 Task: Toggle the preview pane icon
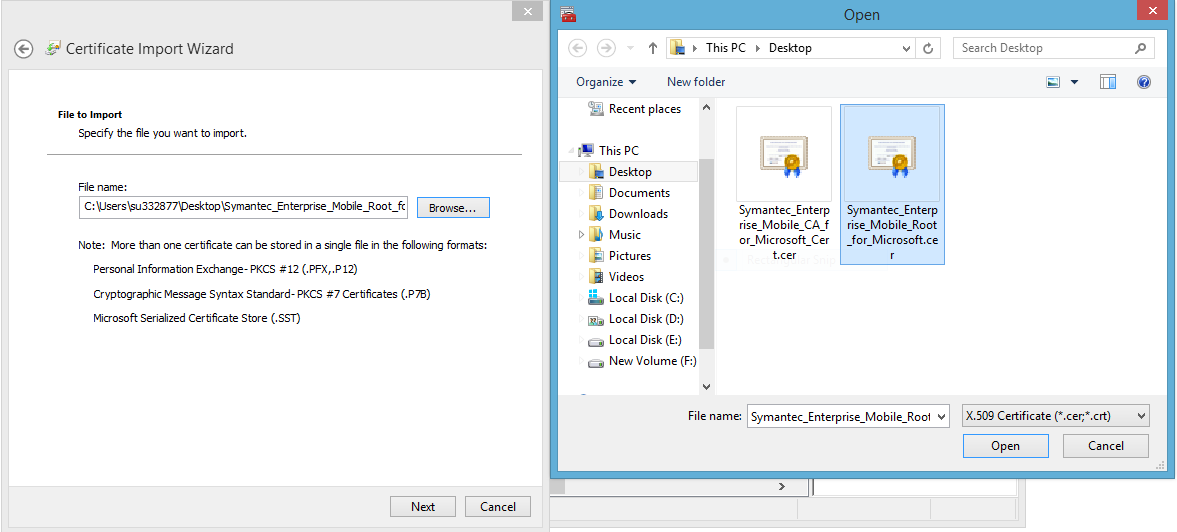(1108, 82)
